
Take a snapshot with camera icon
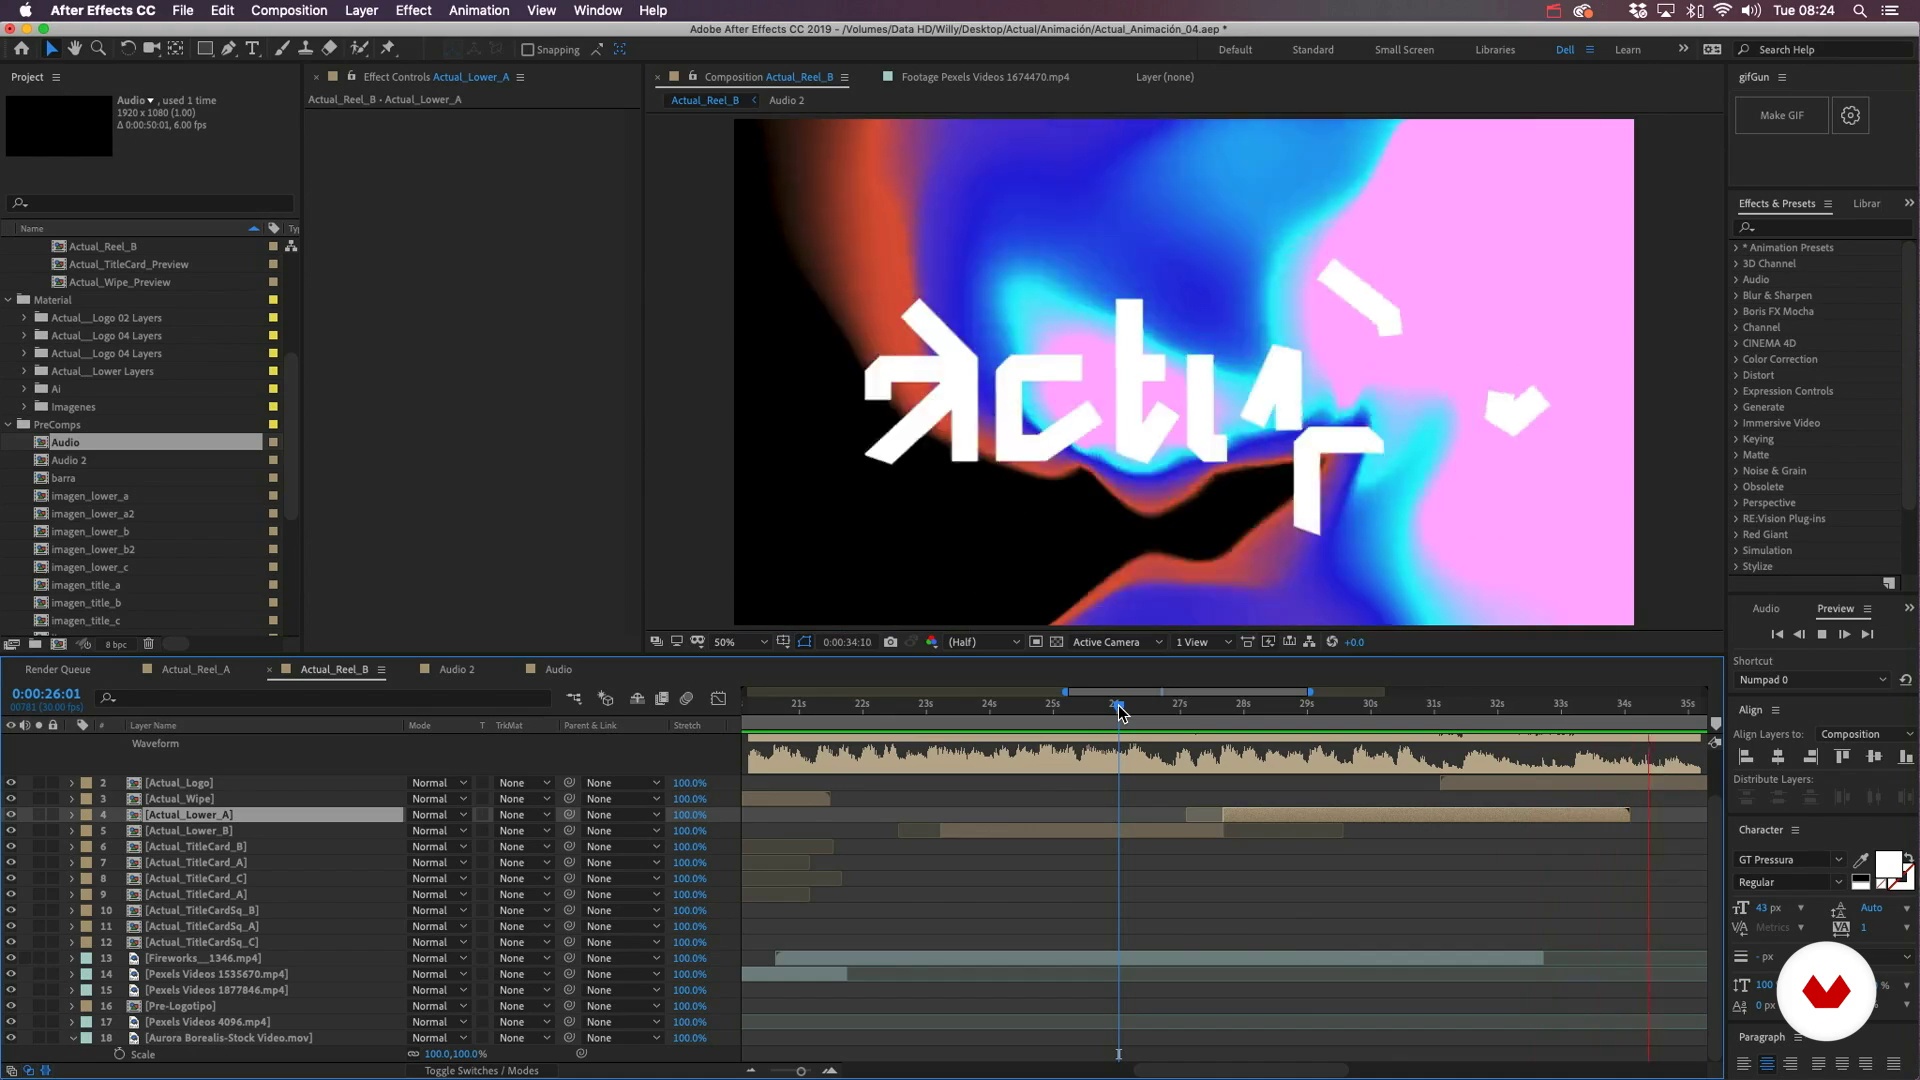click(890, 642)
